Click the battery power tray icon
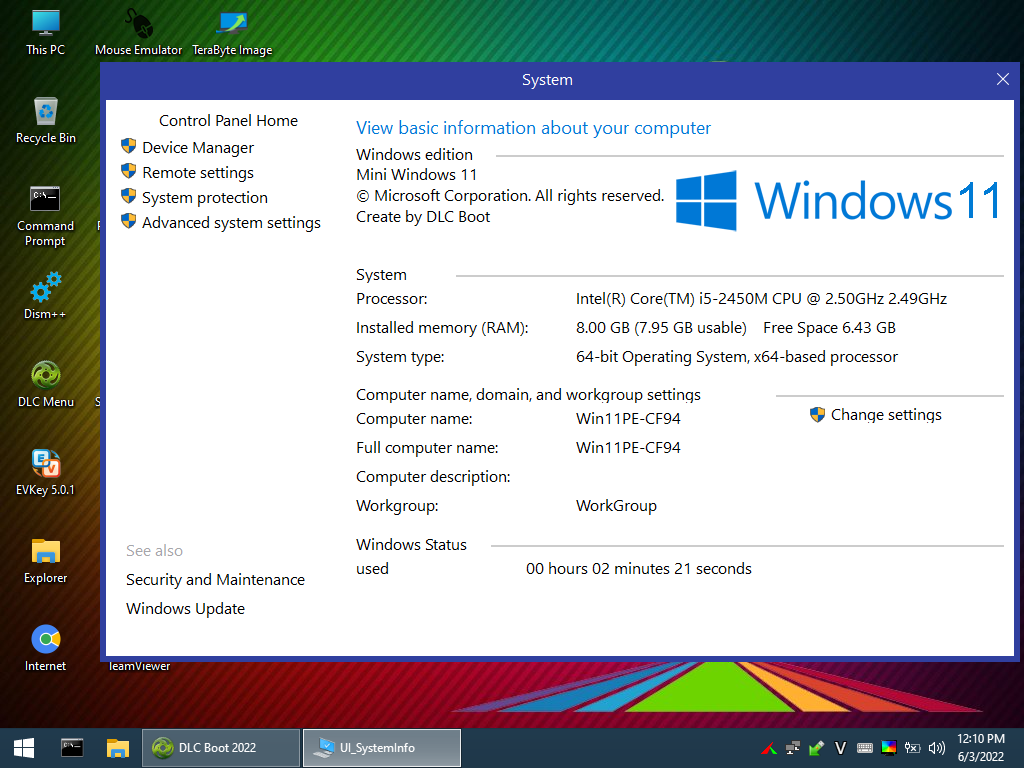Screen dimensions: 1024x768 click(x=912, y=748)
